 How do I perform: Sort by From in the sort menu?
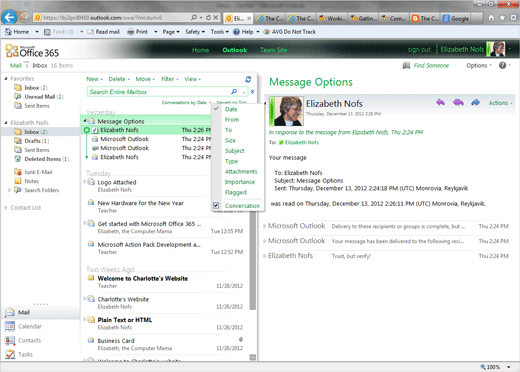click(232, 119)
